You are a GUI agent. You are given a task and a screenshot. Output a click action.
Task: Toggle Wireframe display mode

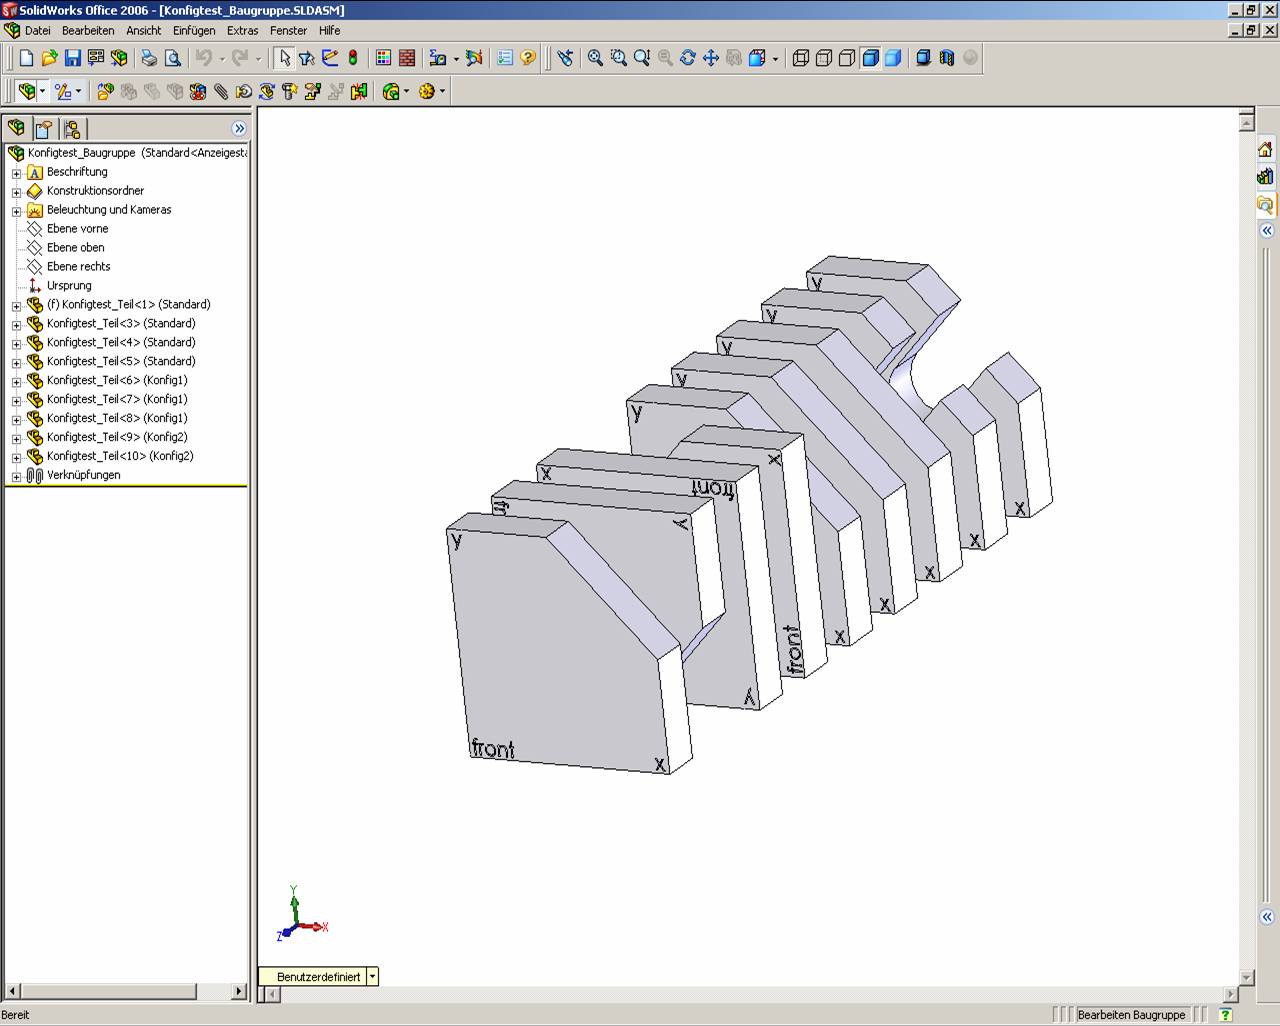(801, 58)
